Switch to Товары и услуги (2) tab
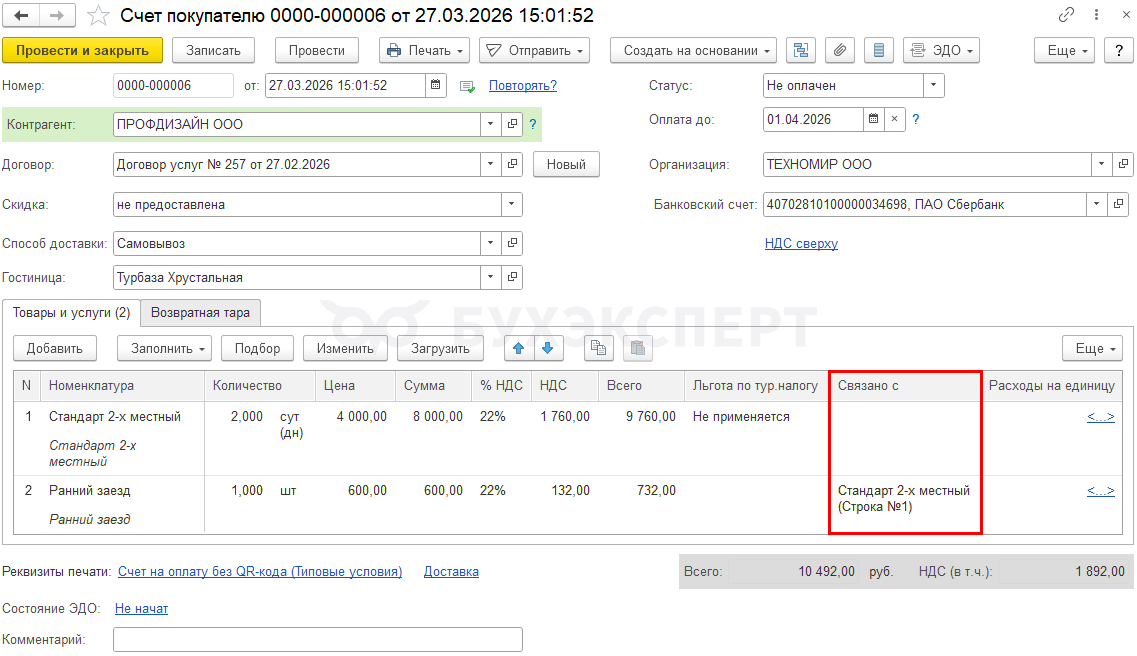The width and height of the screenshot is (1137, 656). tap(71, 312)
